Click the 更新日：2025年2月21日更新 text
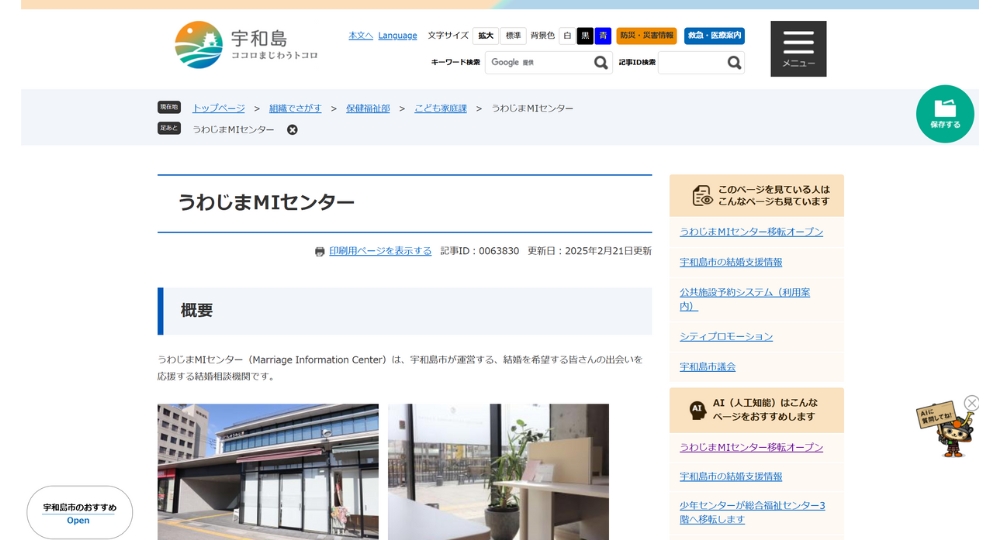Viewport: 1000px width, 540px height. coord(589,251)
